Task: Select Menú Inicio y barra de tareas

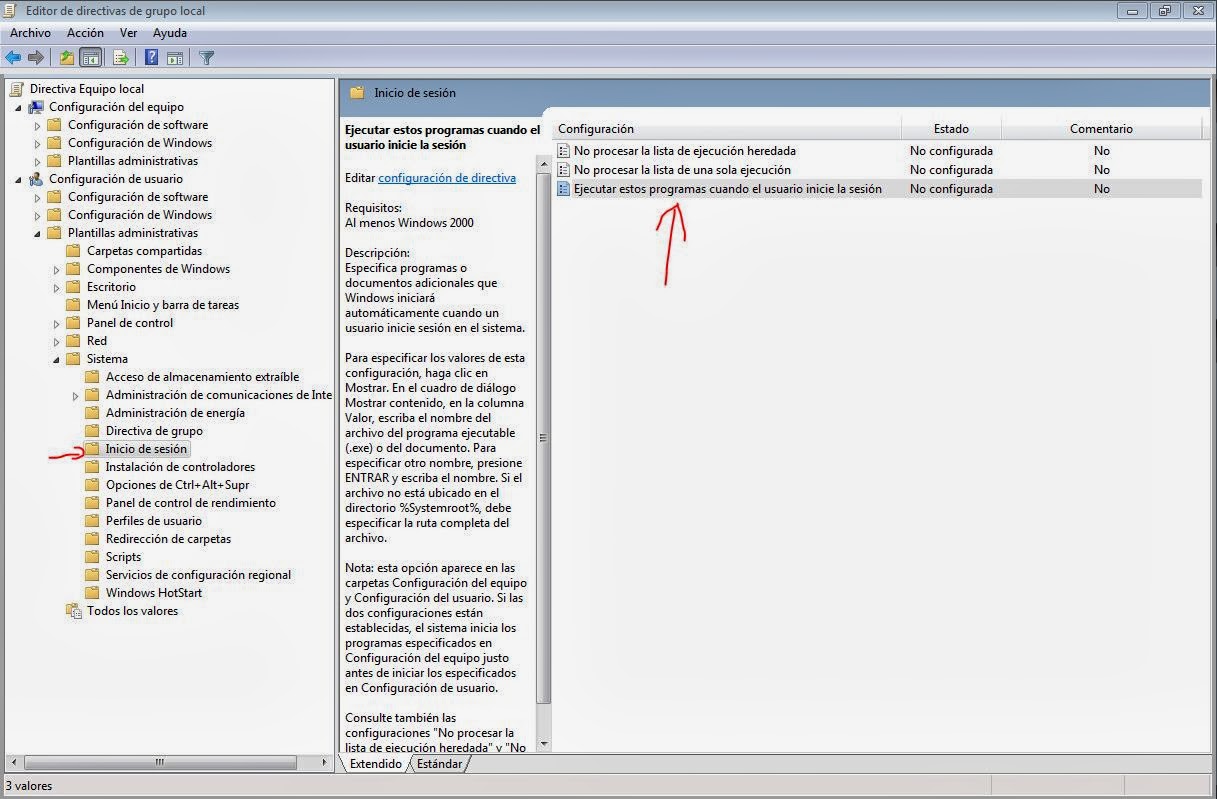Action: coord(162,305)
